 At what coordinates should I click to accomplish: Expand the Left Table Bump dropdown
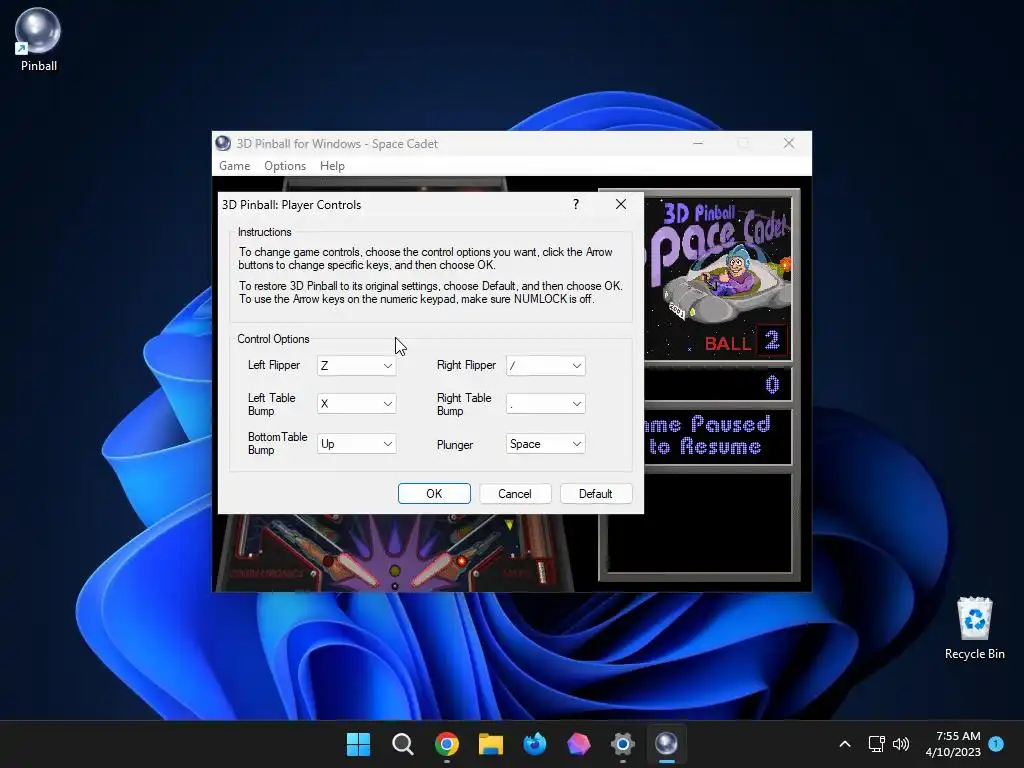coord(387,404)
